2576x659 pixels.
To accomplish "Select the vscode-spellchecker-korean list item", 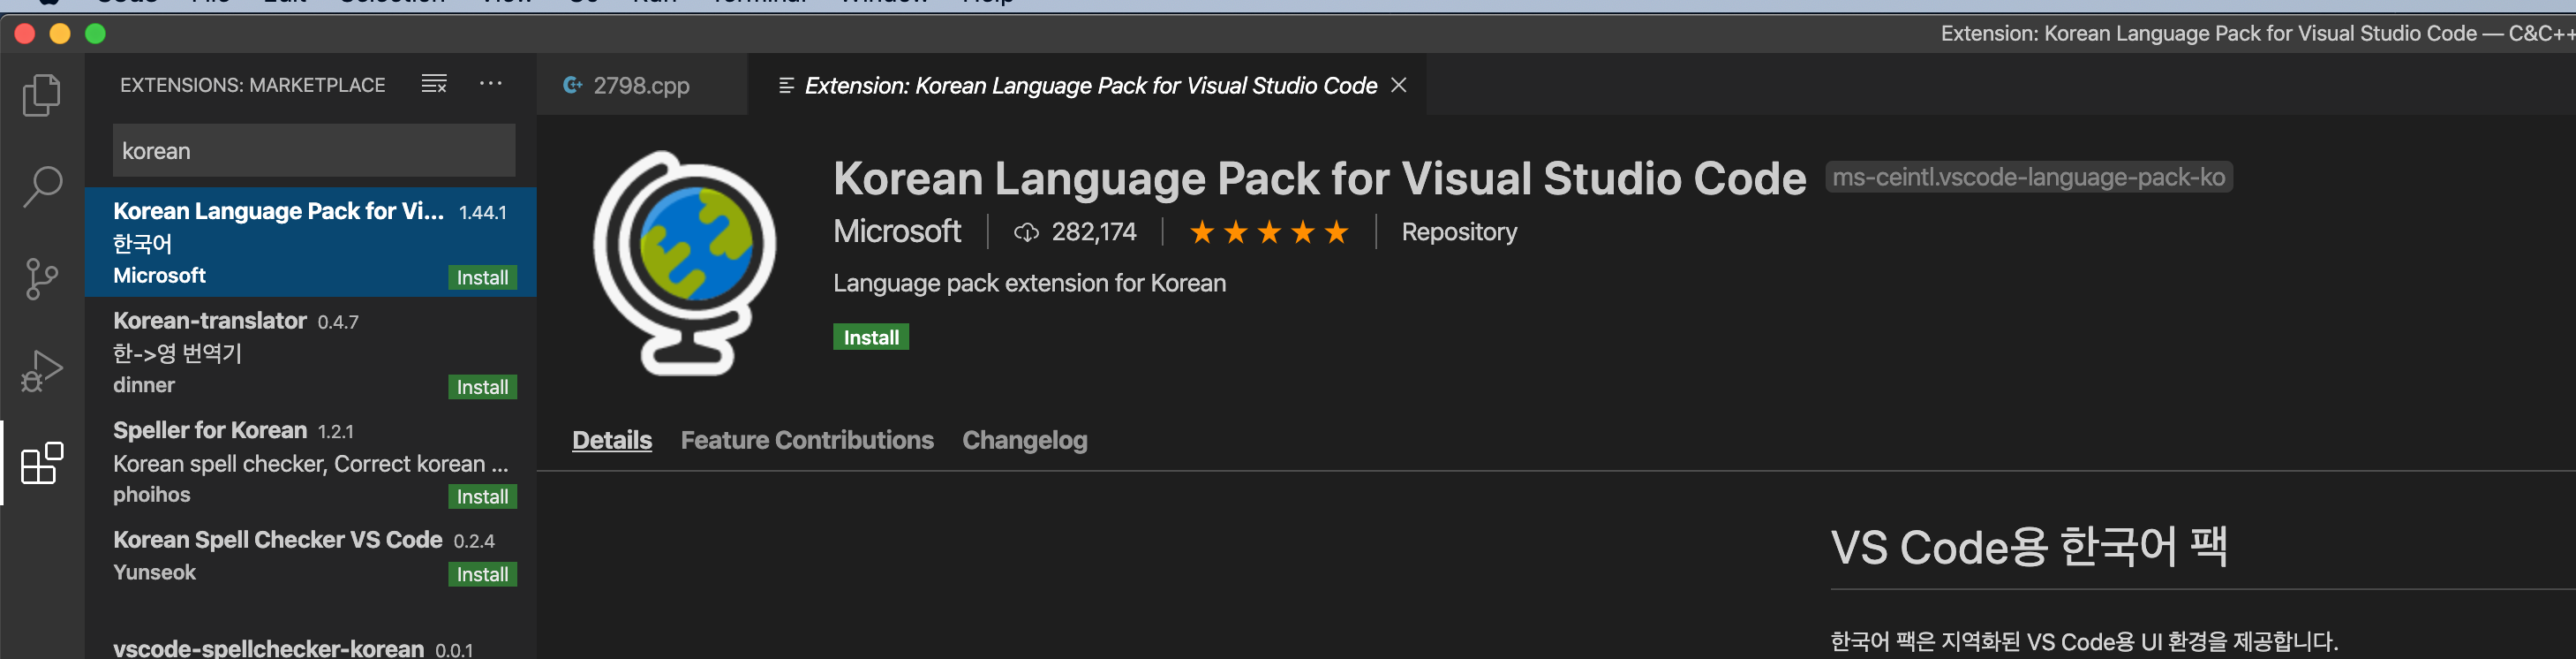I will coord(310,642).
